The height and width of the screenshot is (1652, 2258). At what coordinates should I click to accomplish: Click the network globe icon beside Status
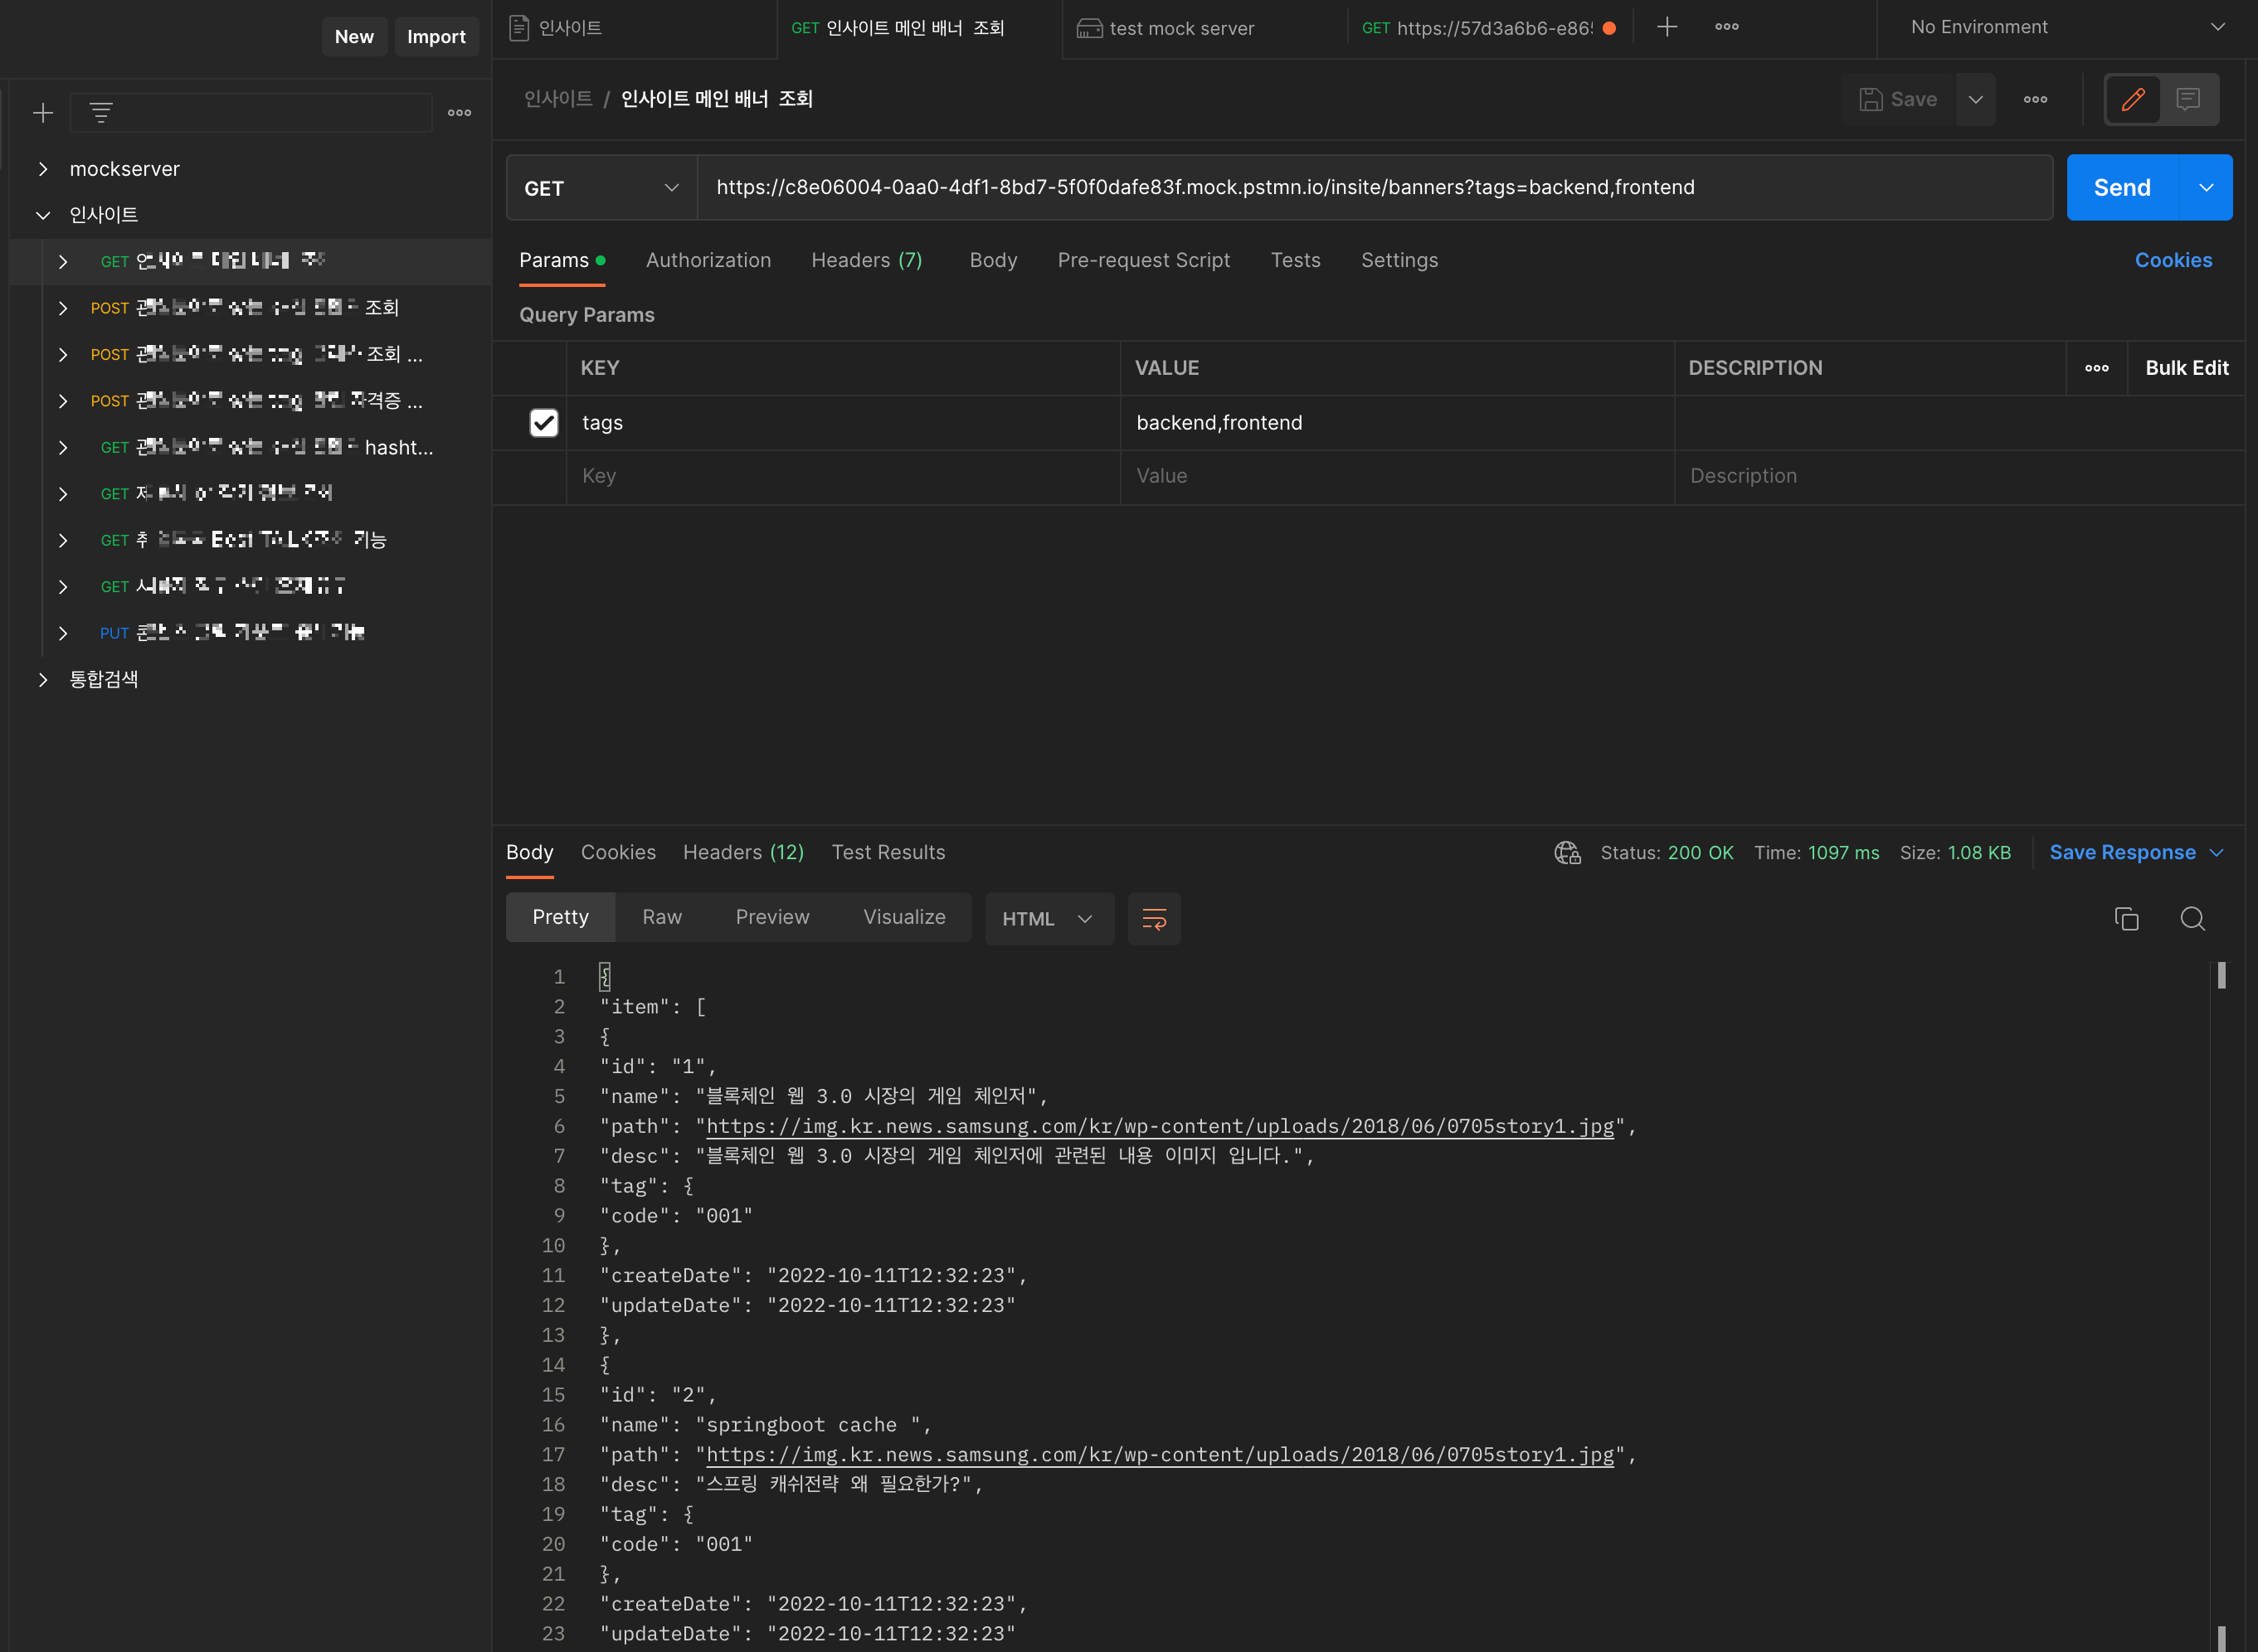point(1567,852)
